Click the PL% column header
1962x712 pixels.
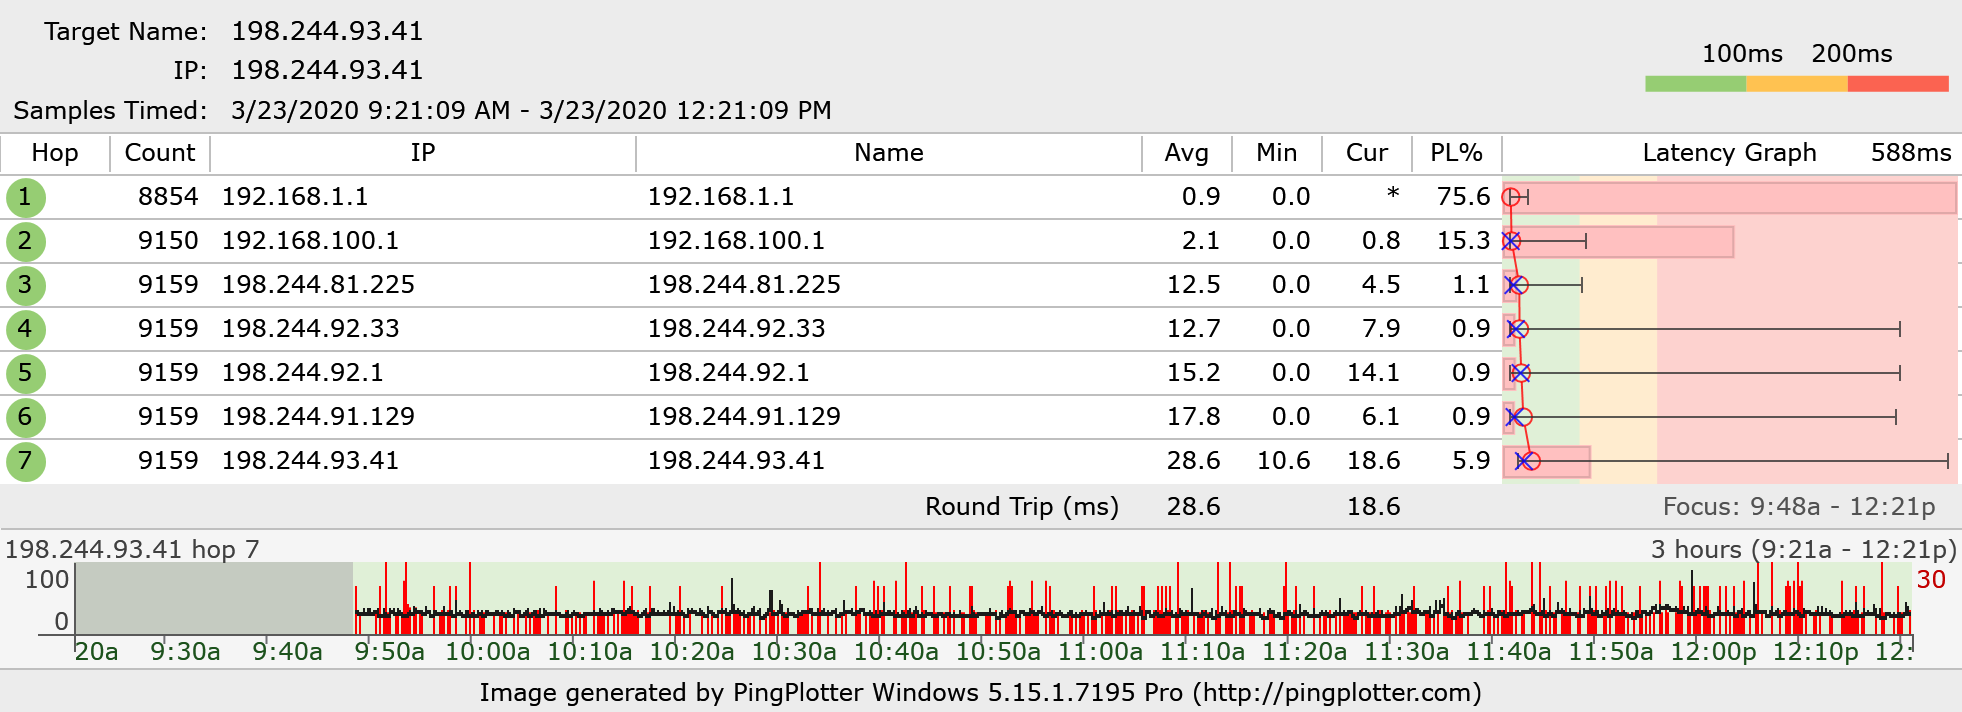(x=1456, y=153)
